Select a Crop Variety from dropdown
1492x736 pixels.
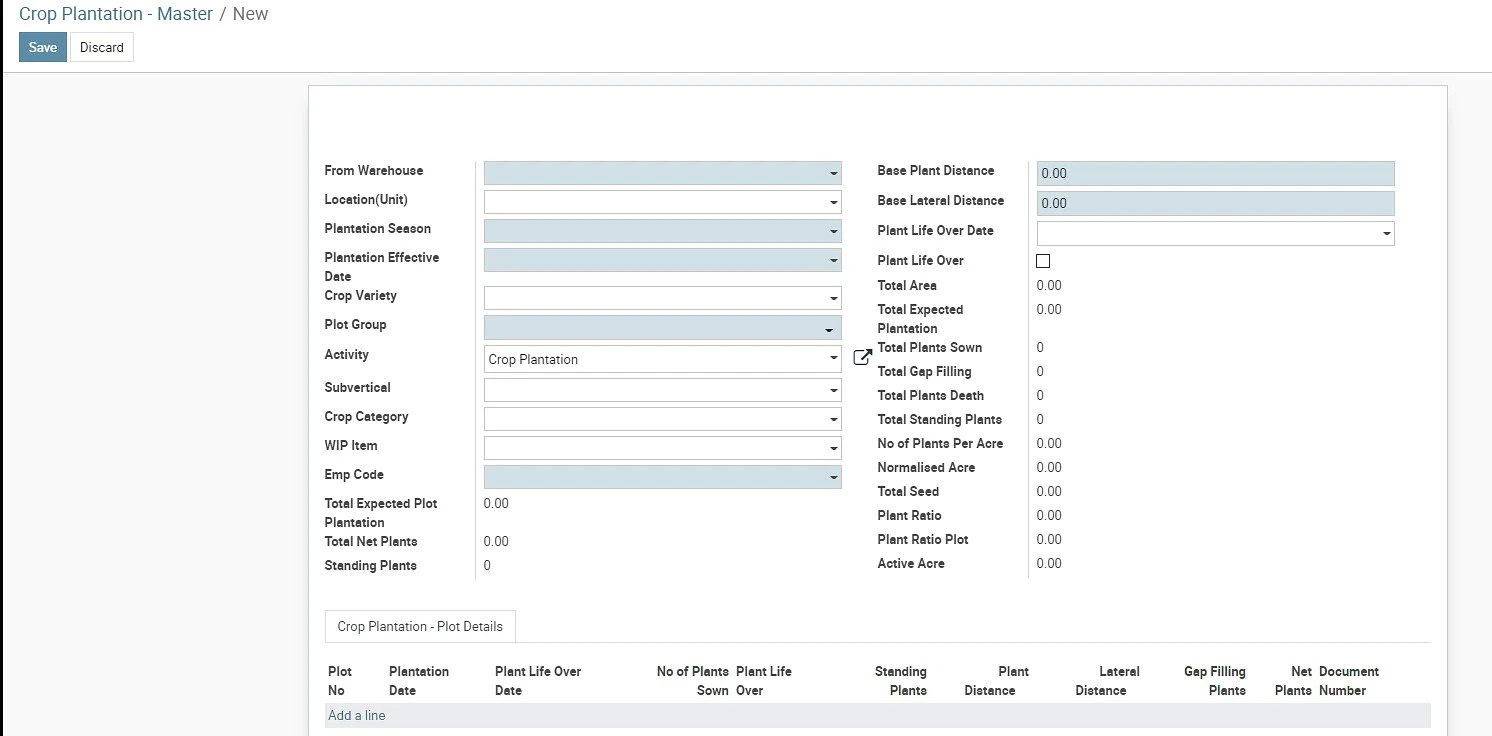click(662, 298)
